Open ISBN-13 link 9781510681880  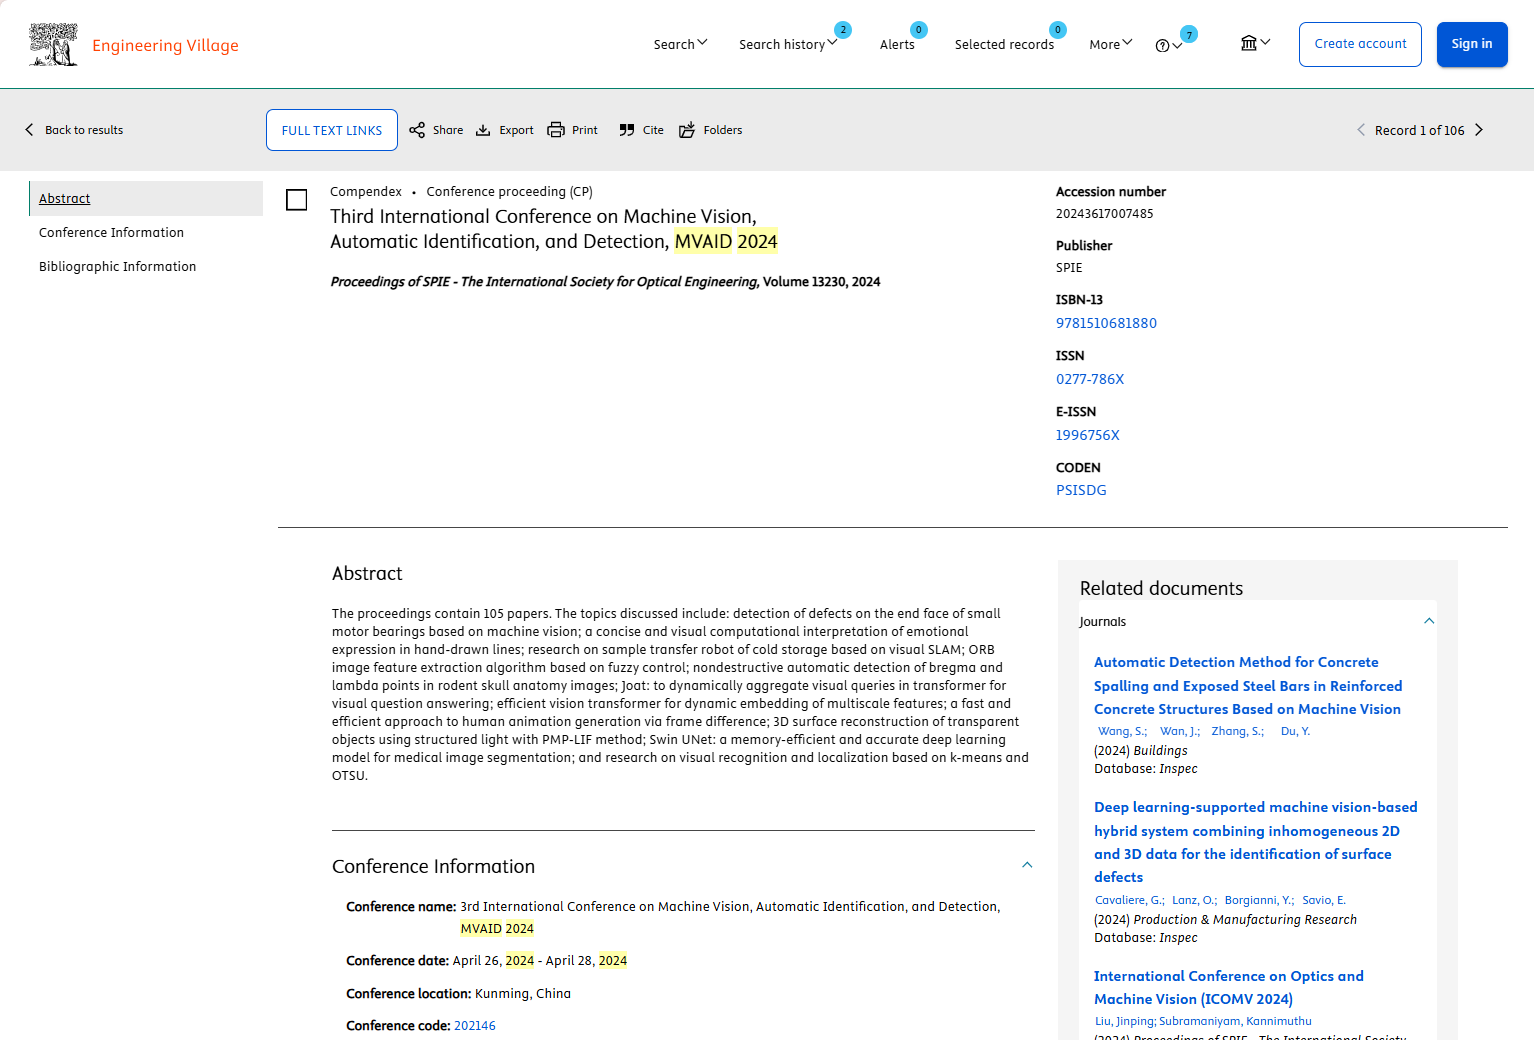(x=1106, y=323)
